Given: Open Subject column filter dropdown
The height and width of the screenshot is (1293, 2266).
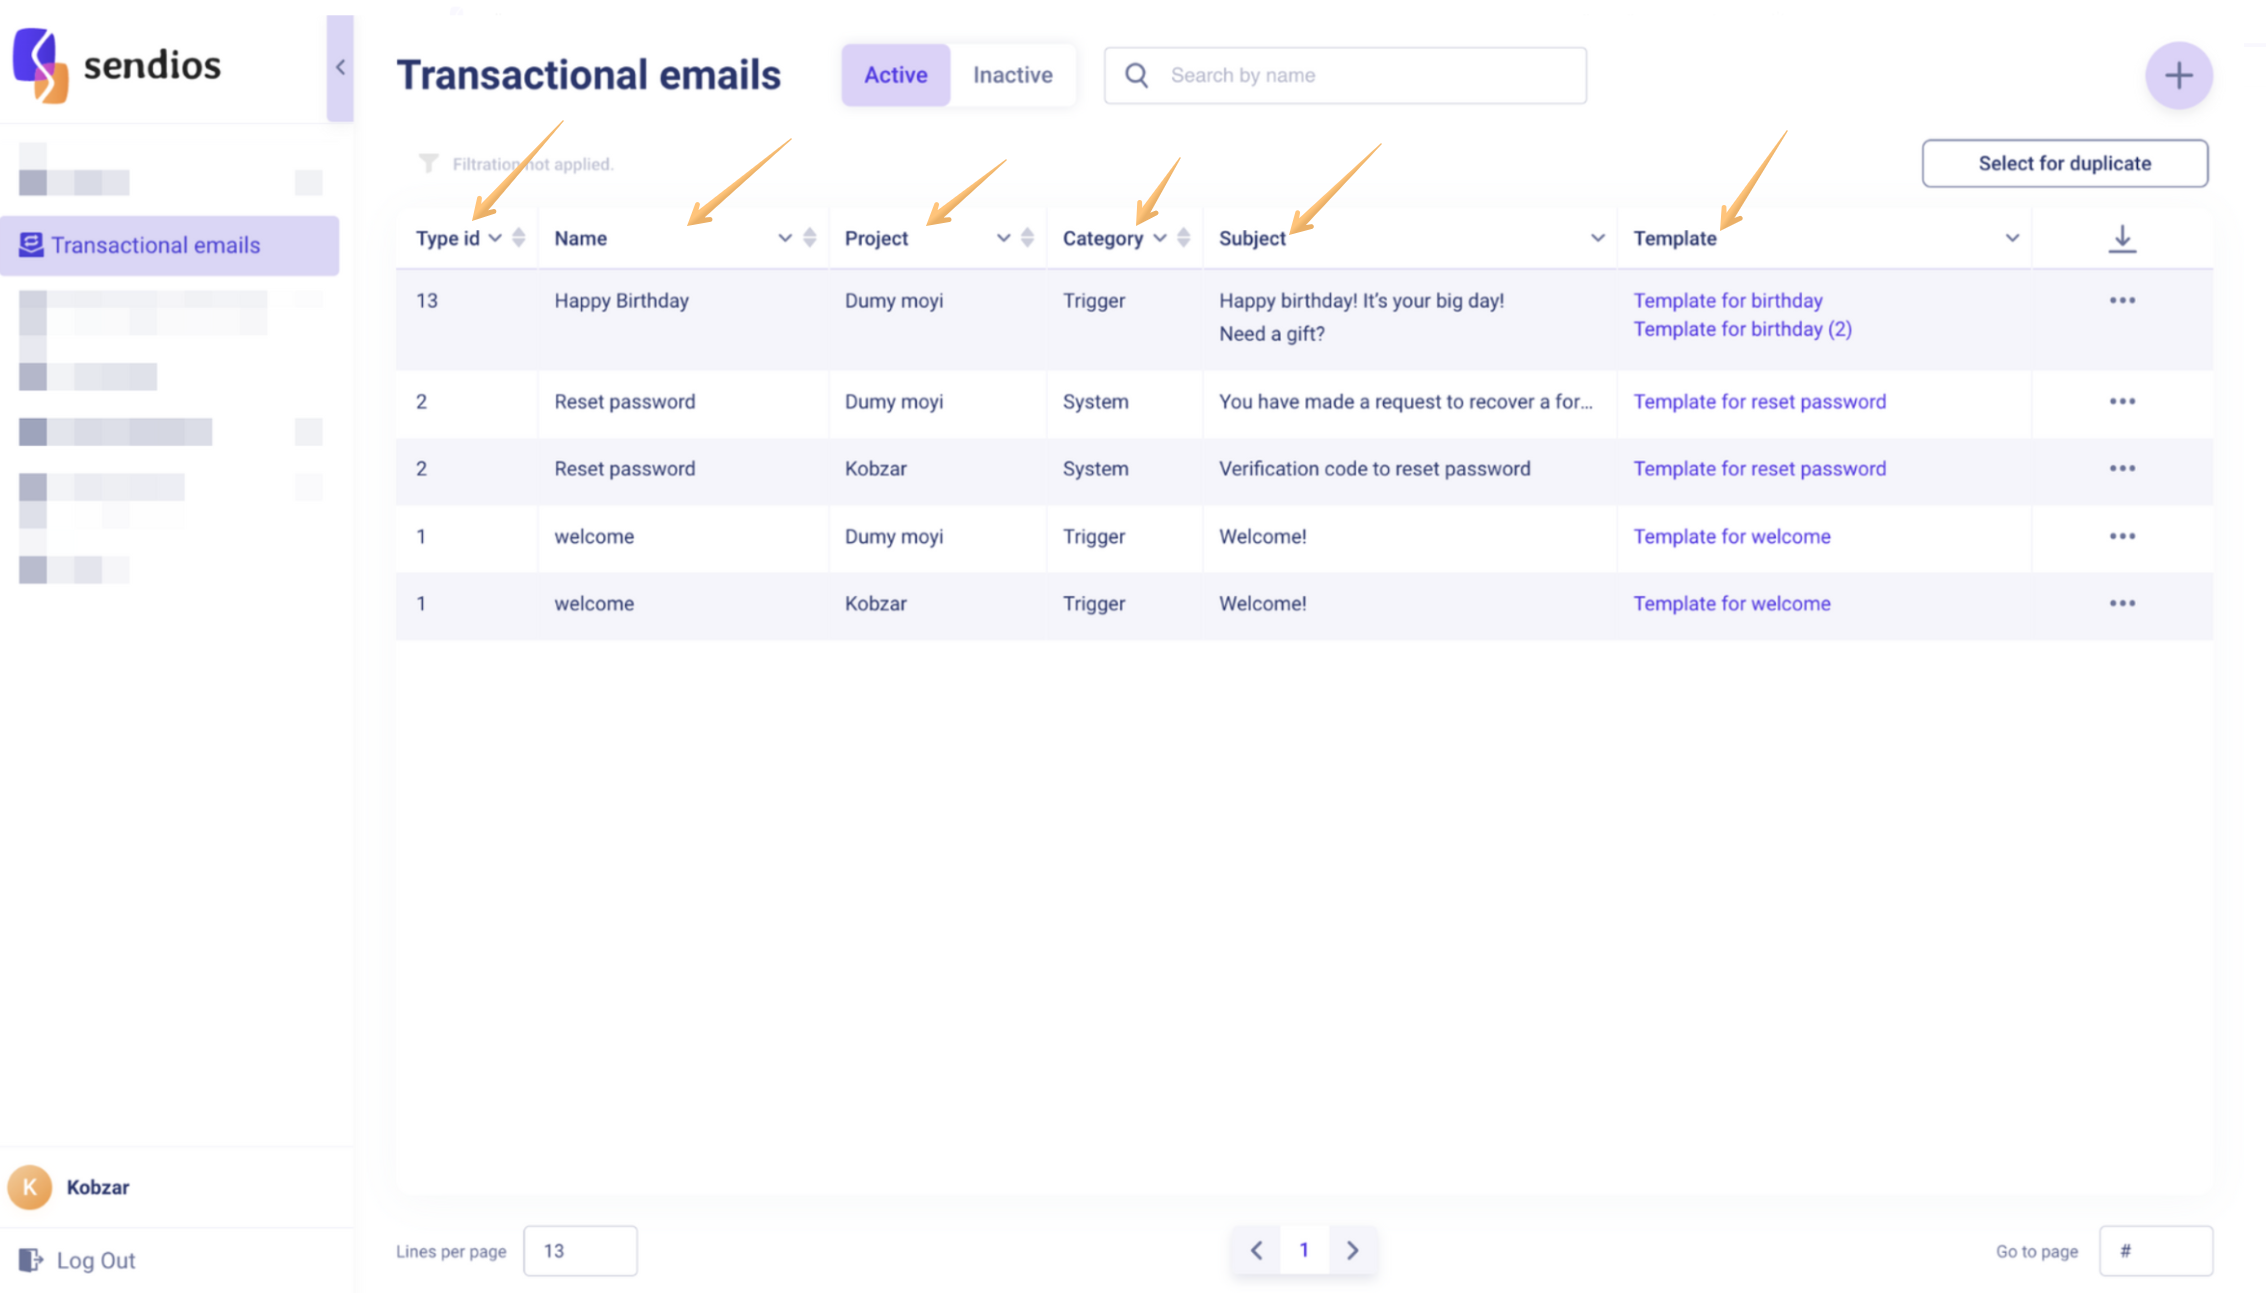Looking at the screenshot, I should coord(1597,238).
